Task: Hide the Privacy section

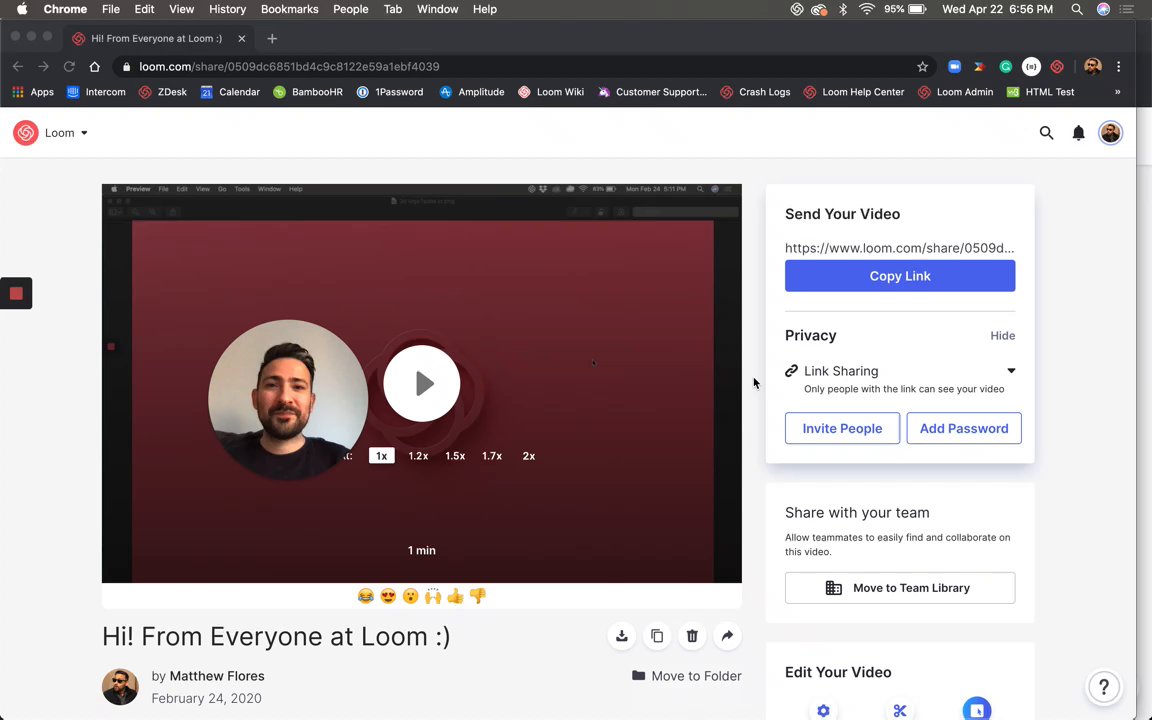Action: pos(1002,336)
